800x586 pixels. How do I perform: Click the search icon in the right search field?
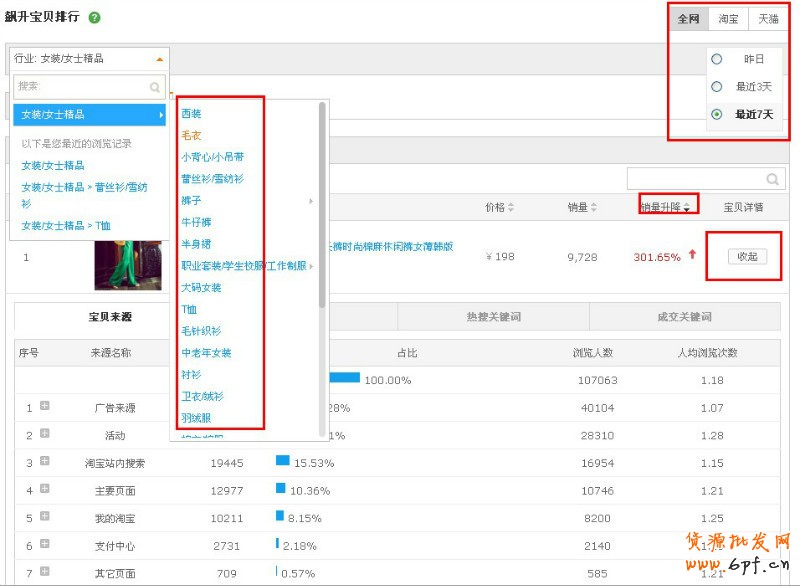point(772,179)
